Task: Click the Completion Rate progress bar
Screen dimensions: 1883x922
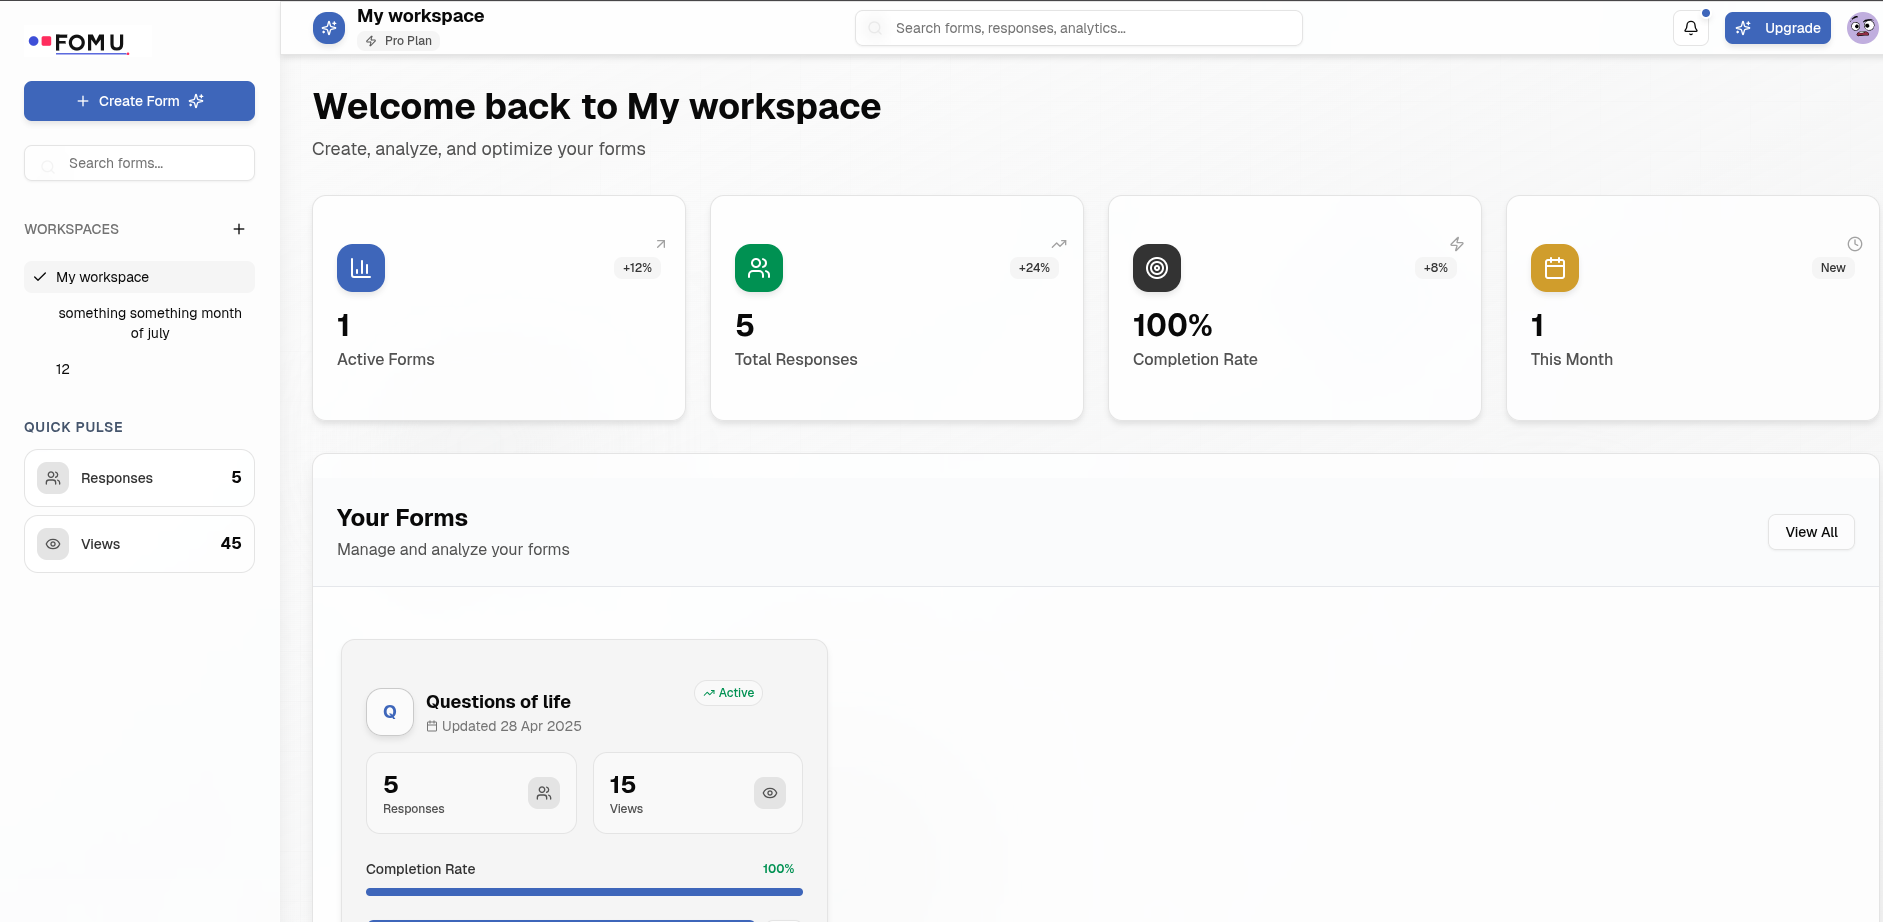Action: pyautogui.click(x=584, y=892)
